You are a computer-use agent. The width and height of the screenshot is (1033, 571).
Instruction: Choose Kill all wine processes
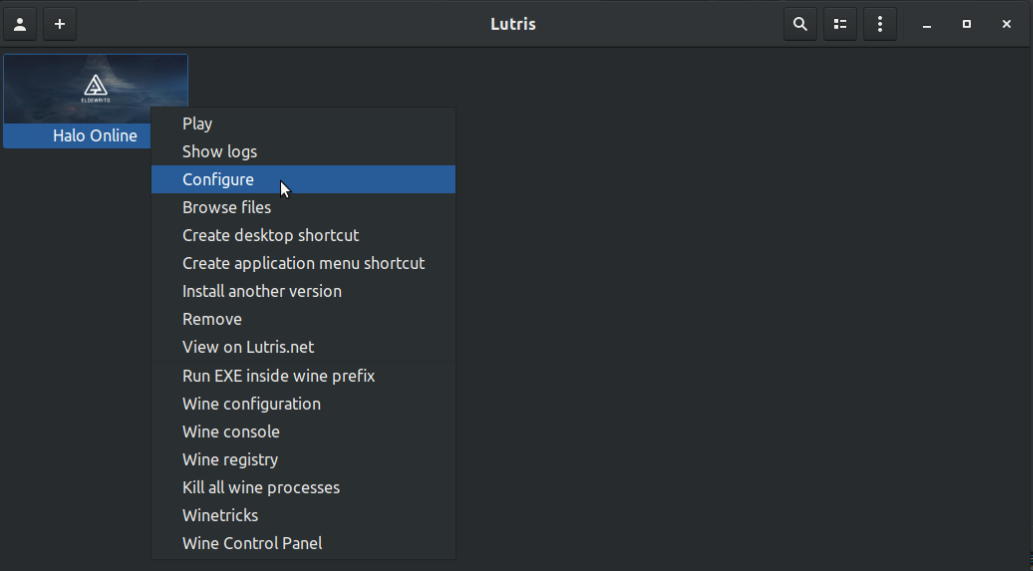click(x=303, y=487)
